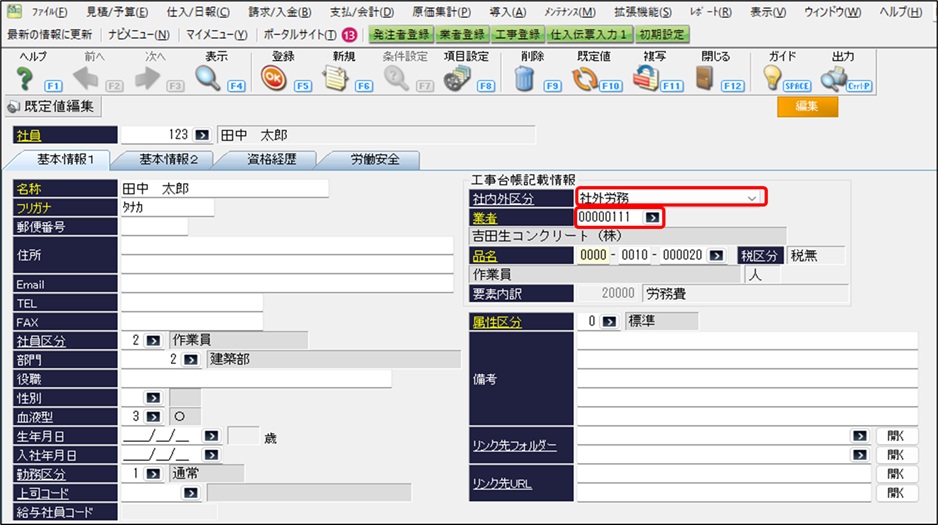The width and height of the screenshot is (938, 525).
Task: Click the 出力 print icon
Action: coord(833,78)
